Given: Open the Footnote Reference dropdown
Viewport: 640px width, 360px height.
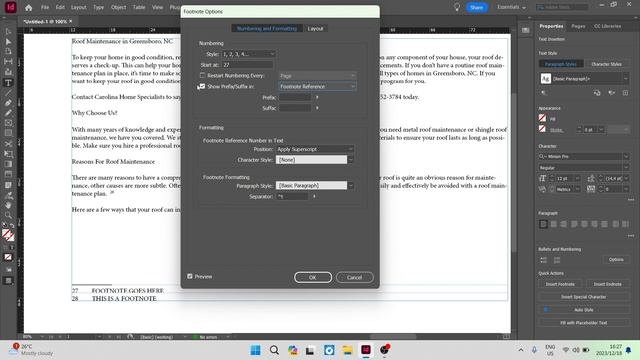Looking at the screenshot, I should click(317, 87).
